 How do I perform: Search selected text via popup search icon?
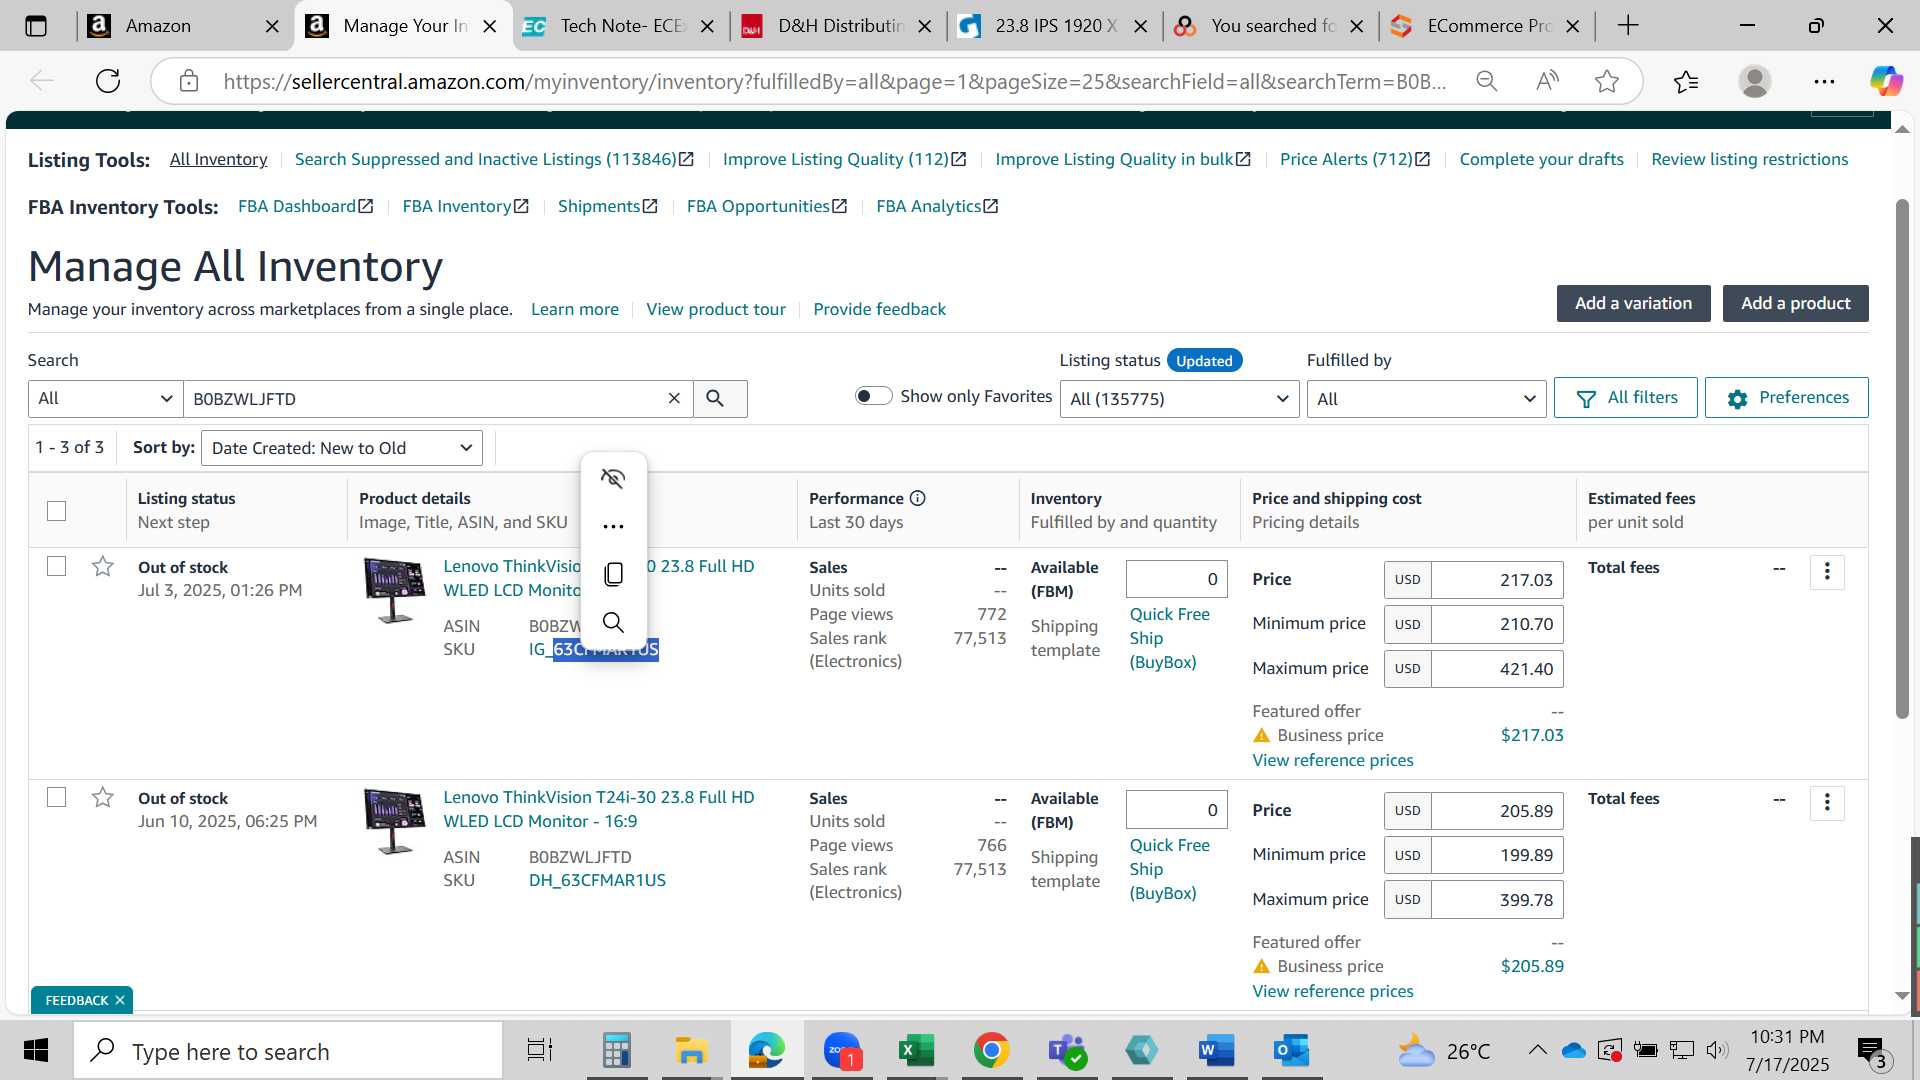[x=613, y=622]
